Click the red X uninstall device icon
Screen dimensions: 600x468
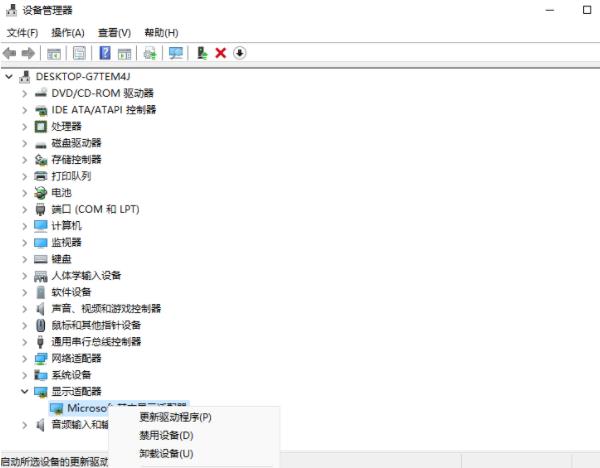(221, 53)
